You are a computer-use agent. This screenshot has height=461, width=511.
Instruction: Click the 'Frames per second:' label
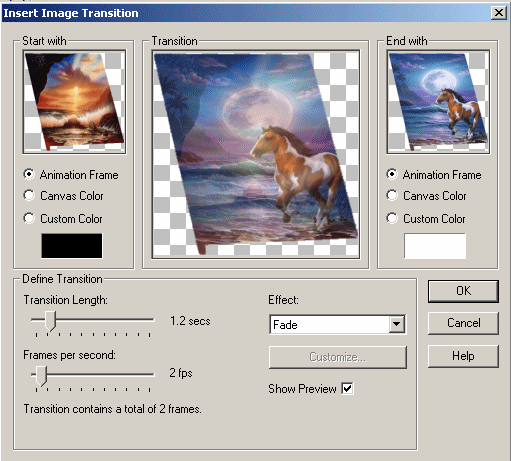click(69, 355)
